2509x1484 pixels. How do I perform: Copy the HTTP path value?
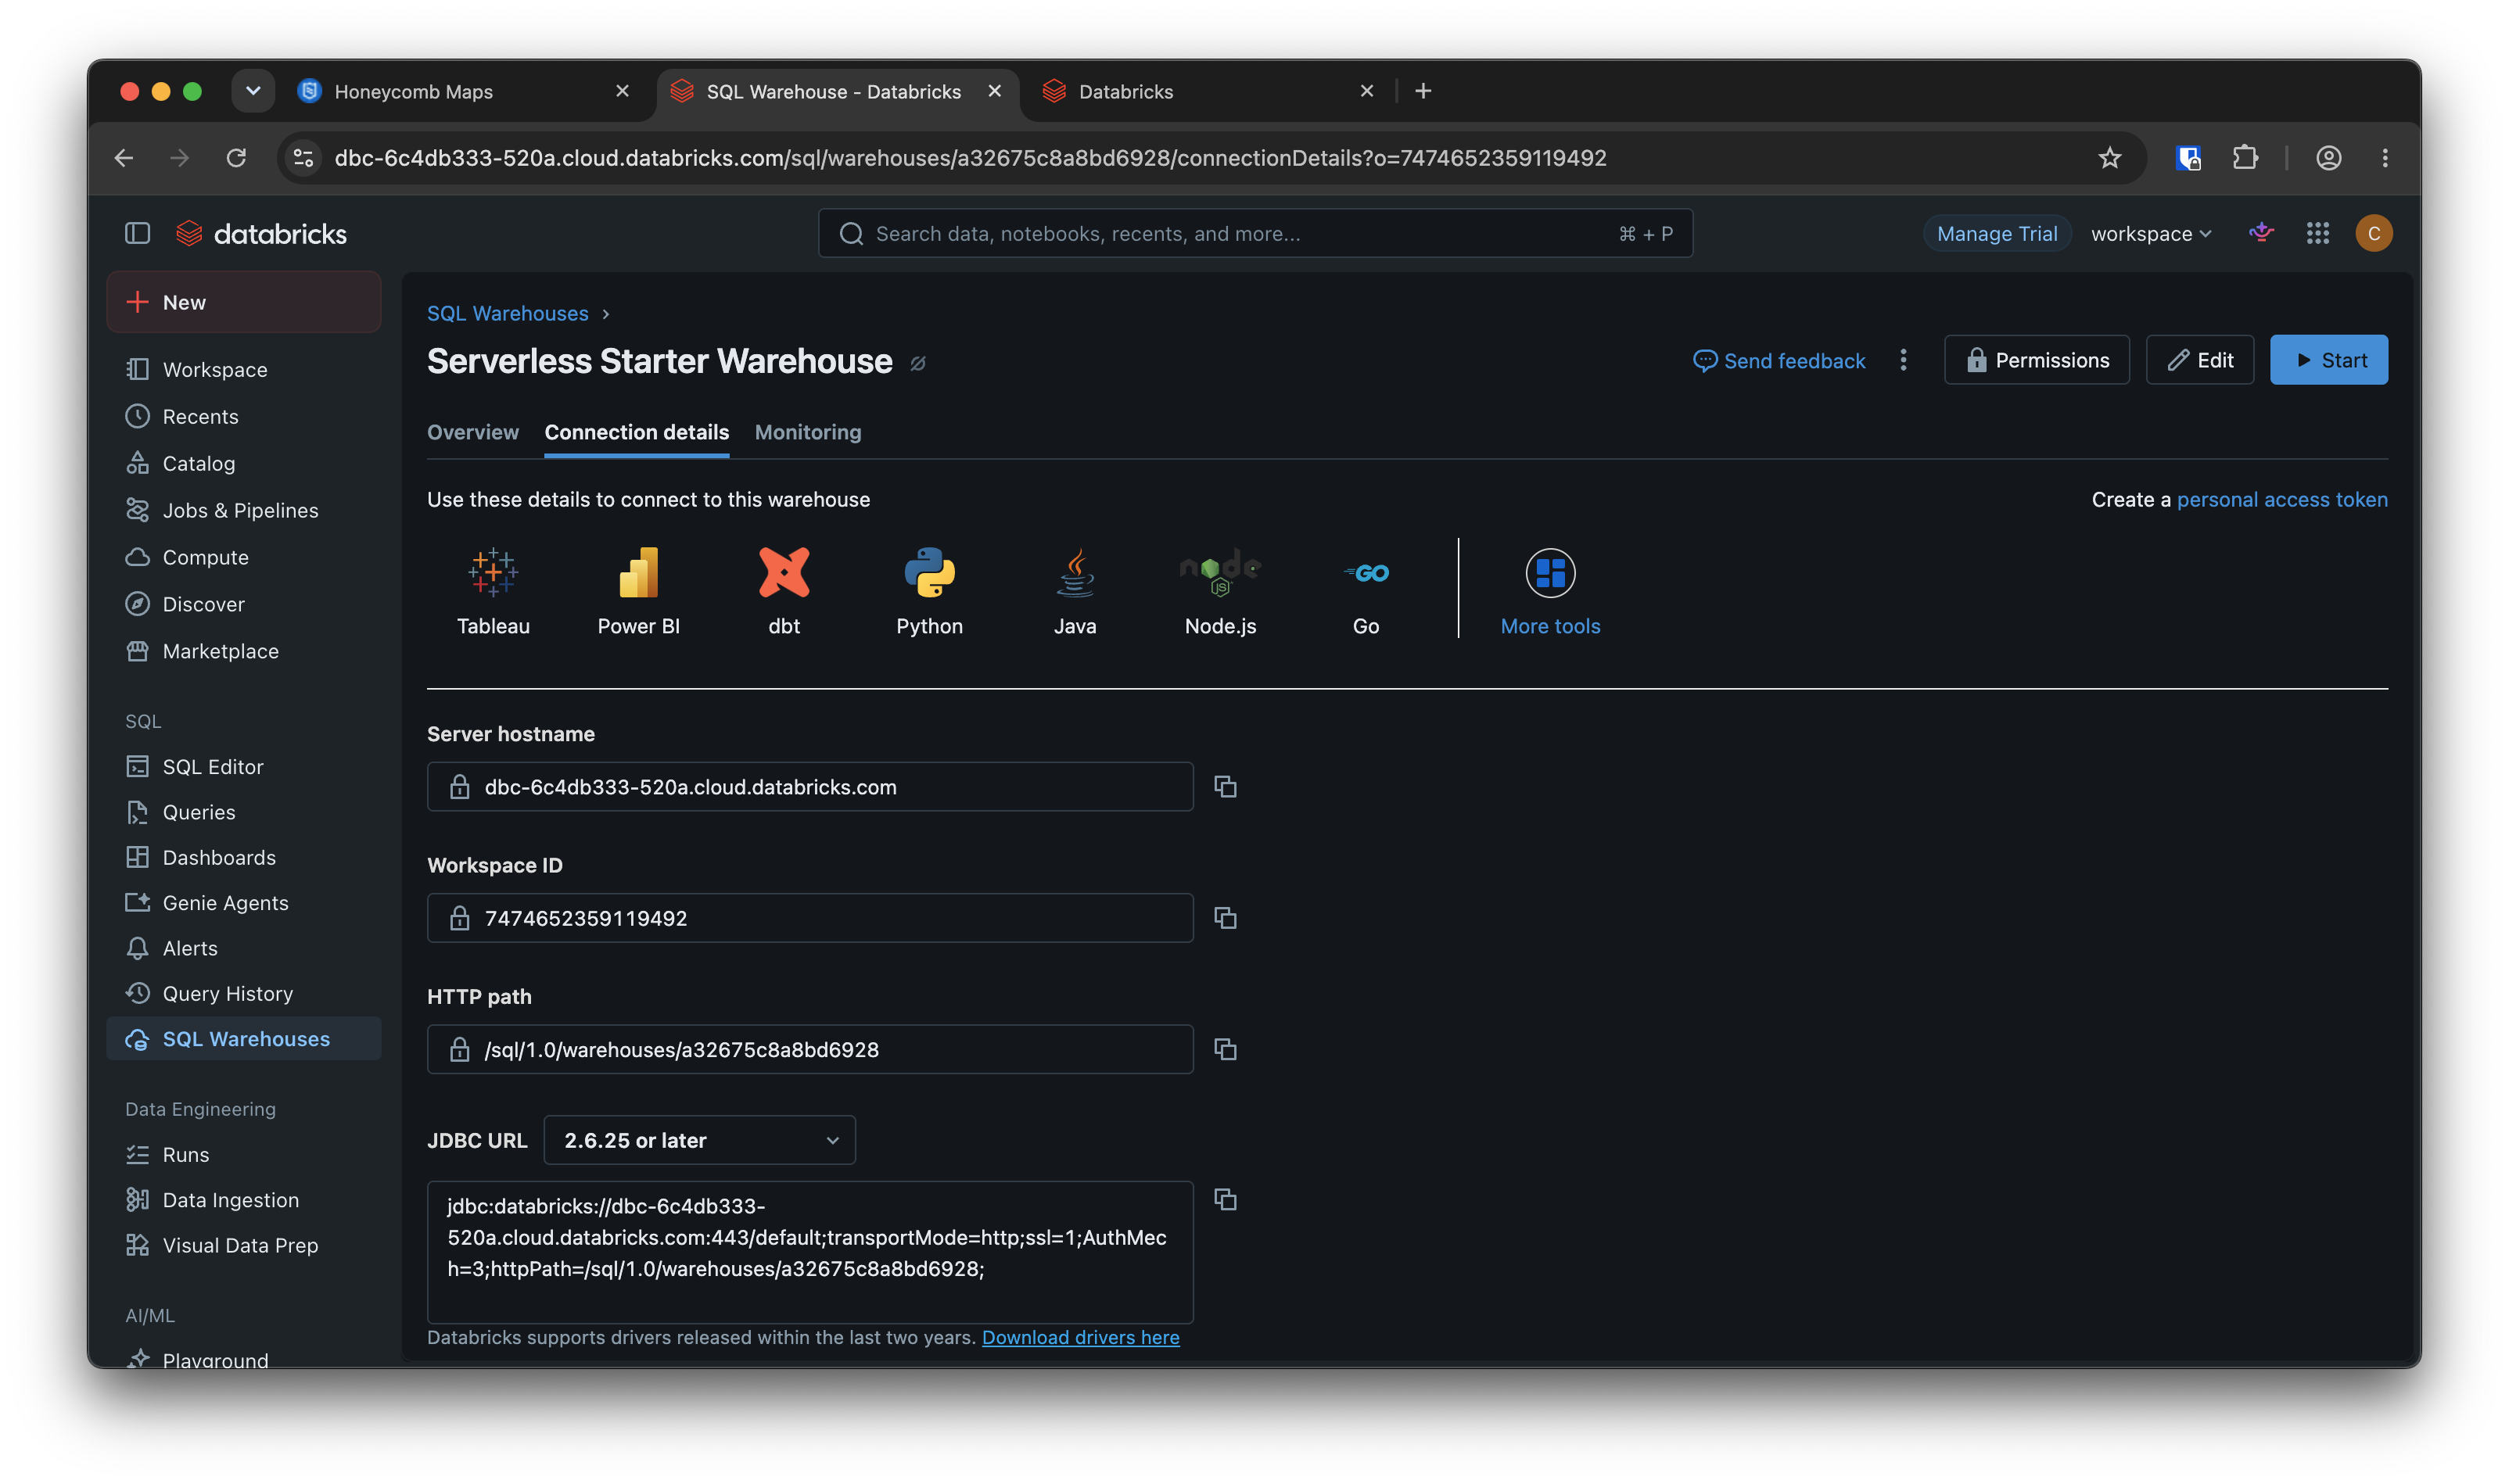pos(1225,1049)
